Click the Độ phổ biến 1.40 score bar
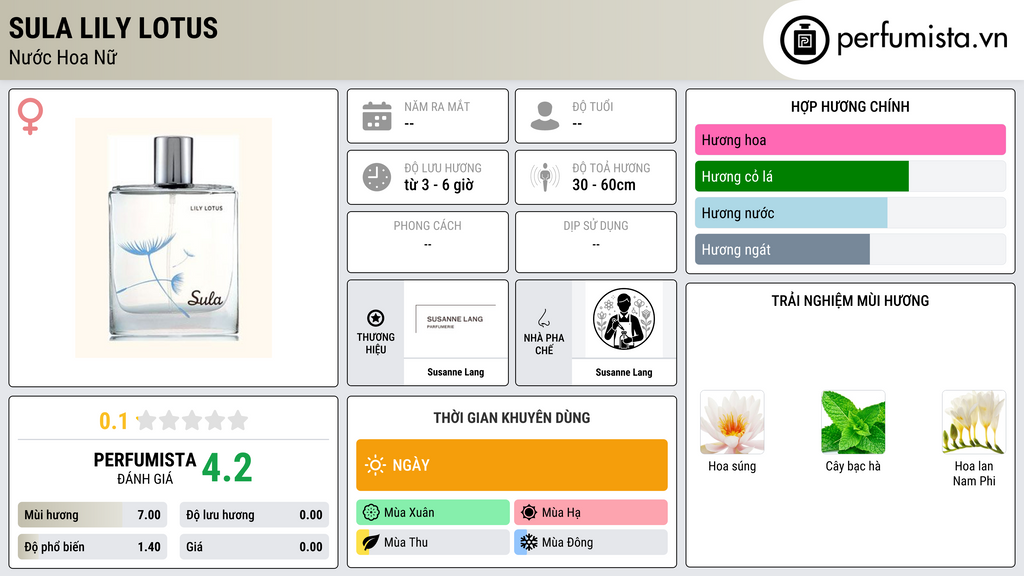The width and height of the screenshot is (1024, 576). coord(92,547)
